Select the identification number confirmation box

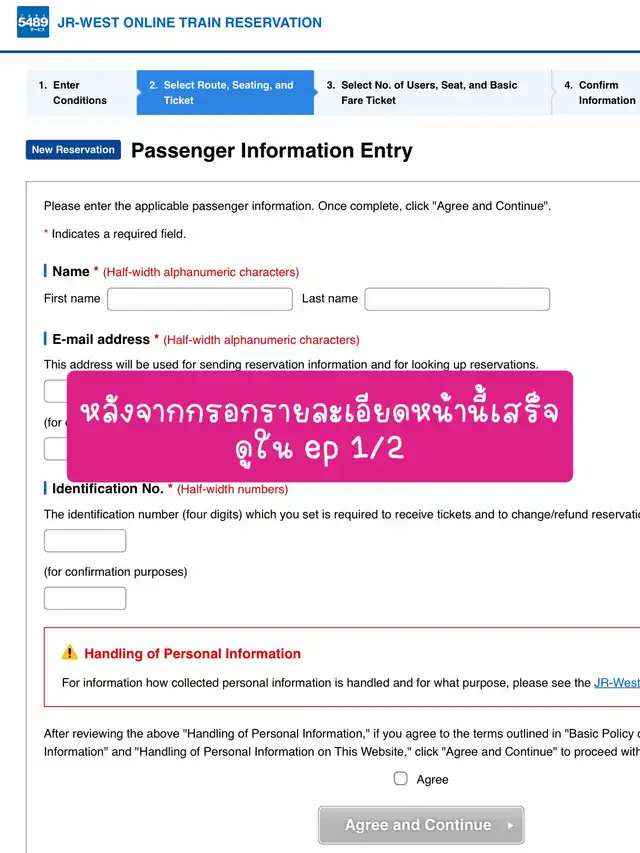click(x=85, y=598)
